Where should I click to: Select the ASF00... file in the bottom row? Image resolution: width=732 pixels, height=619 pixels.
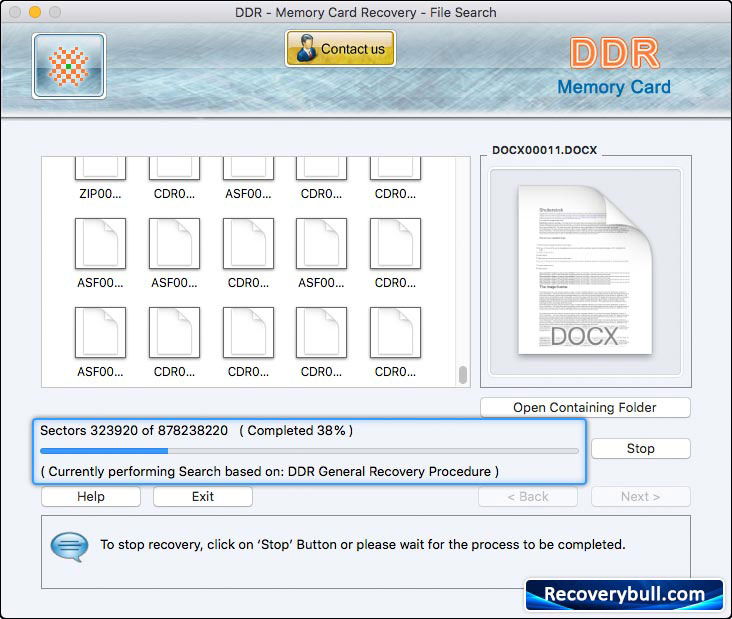(x=100, y=342)
